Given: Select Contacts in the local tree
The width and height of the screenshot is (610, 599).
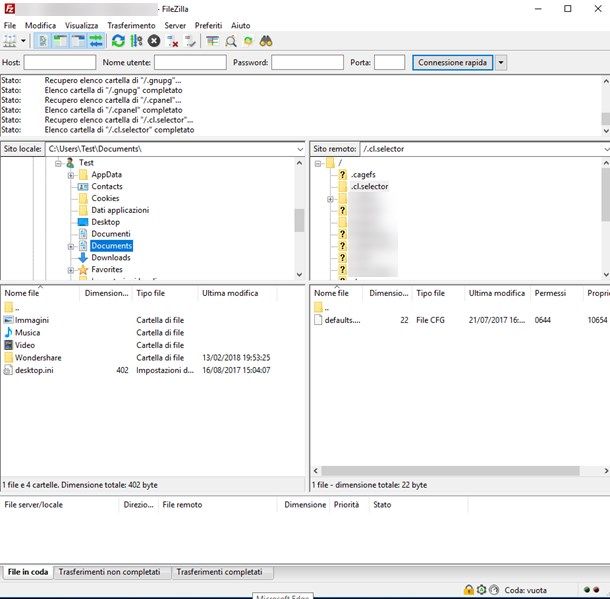Looking at the screenshot, I should [x=107, y=186].
